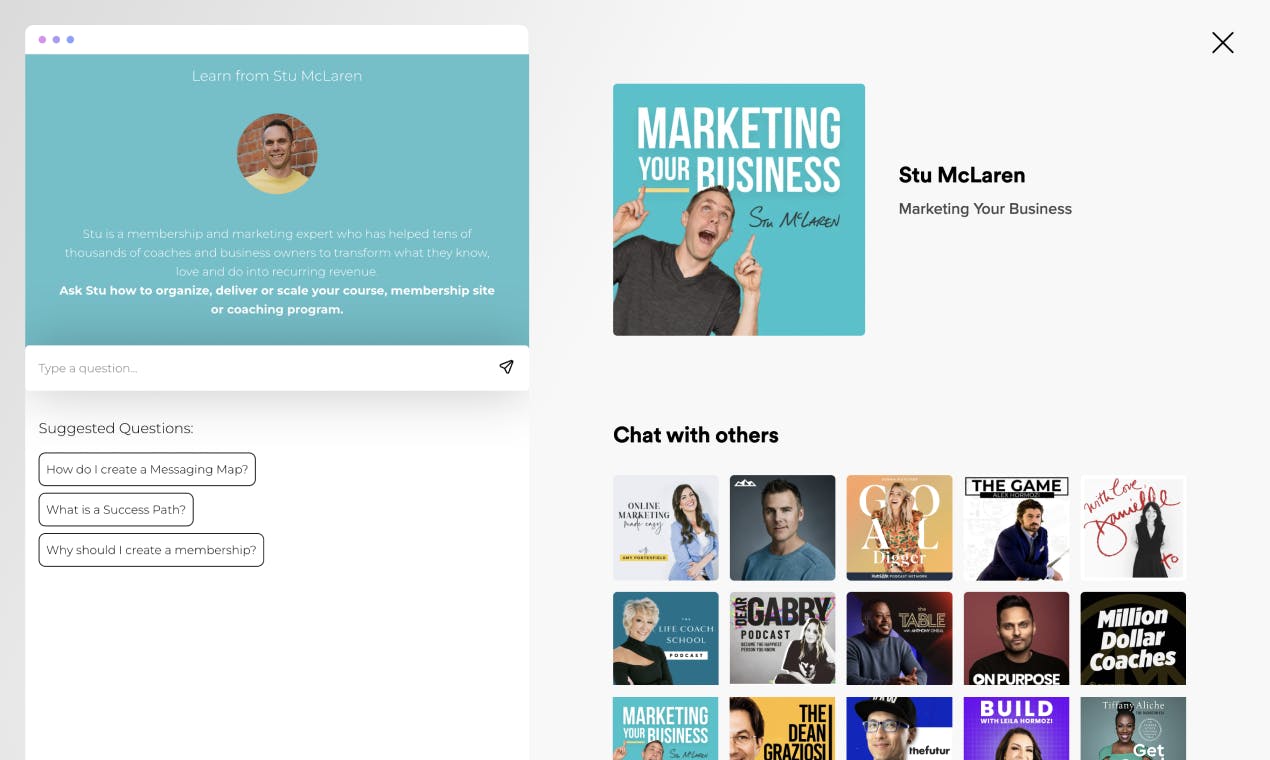This screenshot has height=760, width=1270.
Task: Click the 'Suggested Questions:' label
Action: 116,428
